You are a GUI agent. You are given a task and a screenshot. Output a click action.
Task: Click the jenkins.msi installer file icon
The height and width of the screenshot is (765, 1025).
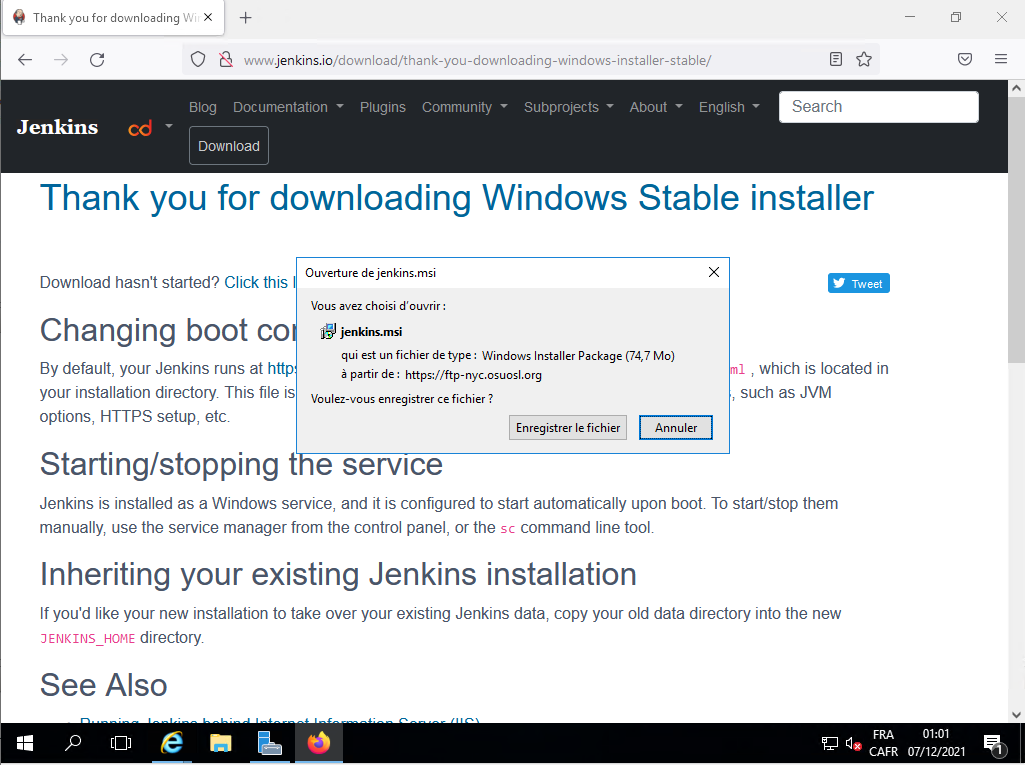coord(328,332)
